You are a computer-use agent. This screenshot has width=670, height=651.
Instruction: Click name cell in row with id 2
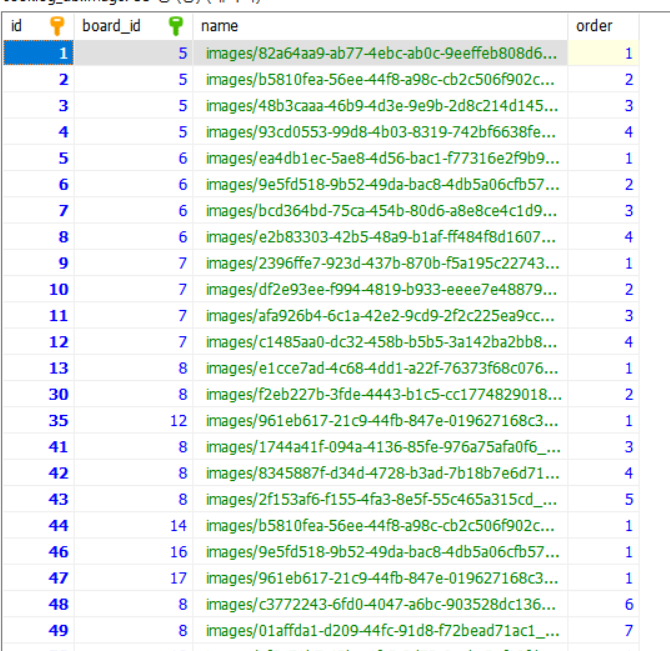click(x=380, y=79)
